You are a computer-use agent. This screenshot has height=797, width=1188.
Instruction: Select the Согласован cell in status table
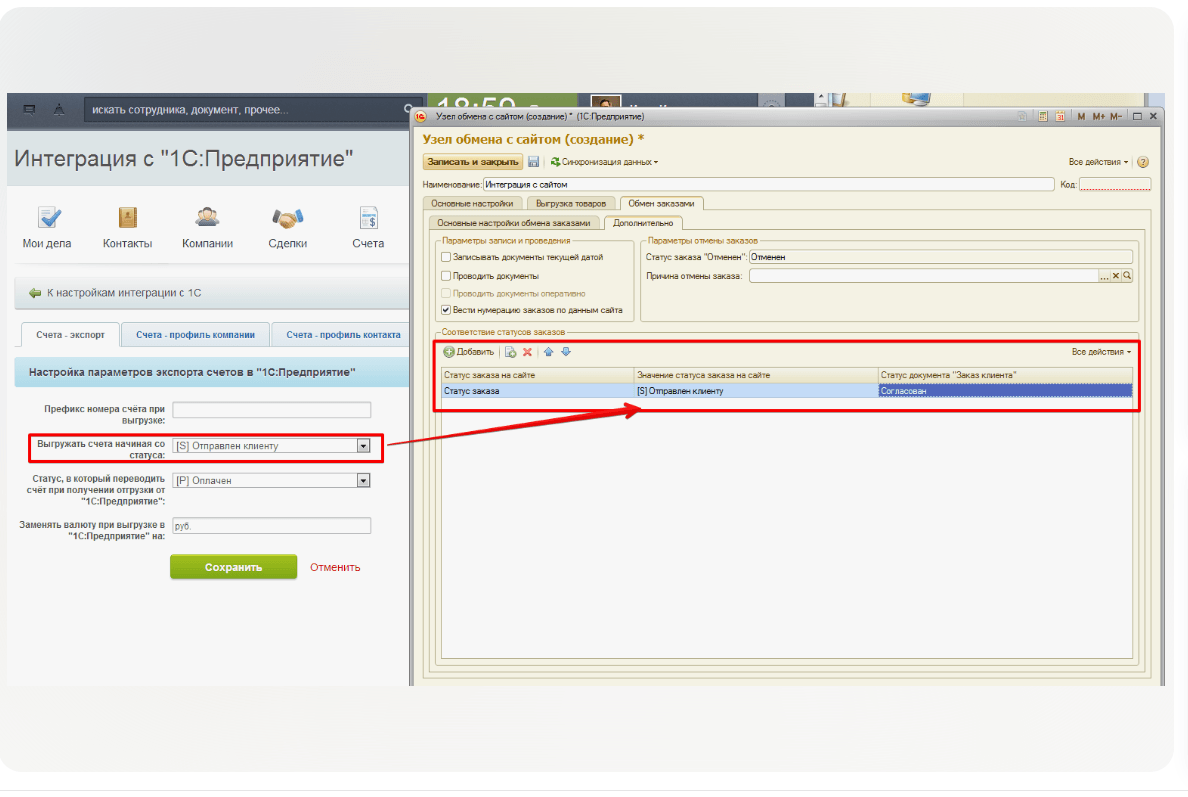(x=1005, y=392)
